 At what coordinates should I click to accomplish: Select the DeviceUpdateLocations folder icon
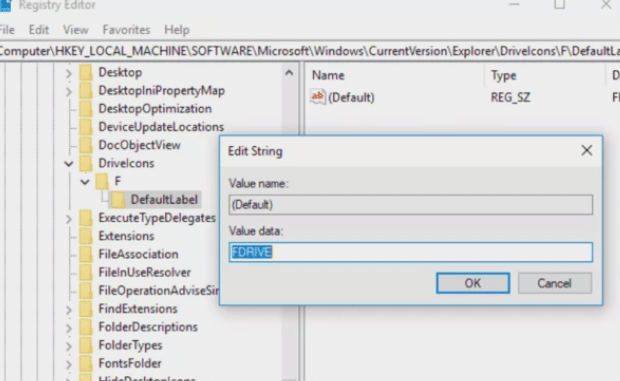[x=86, y=127]
